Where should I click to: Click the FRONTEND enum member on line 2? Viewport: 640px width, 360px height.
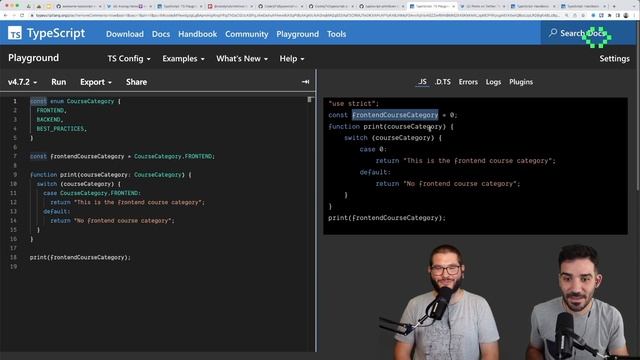click(51, 111)
